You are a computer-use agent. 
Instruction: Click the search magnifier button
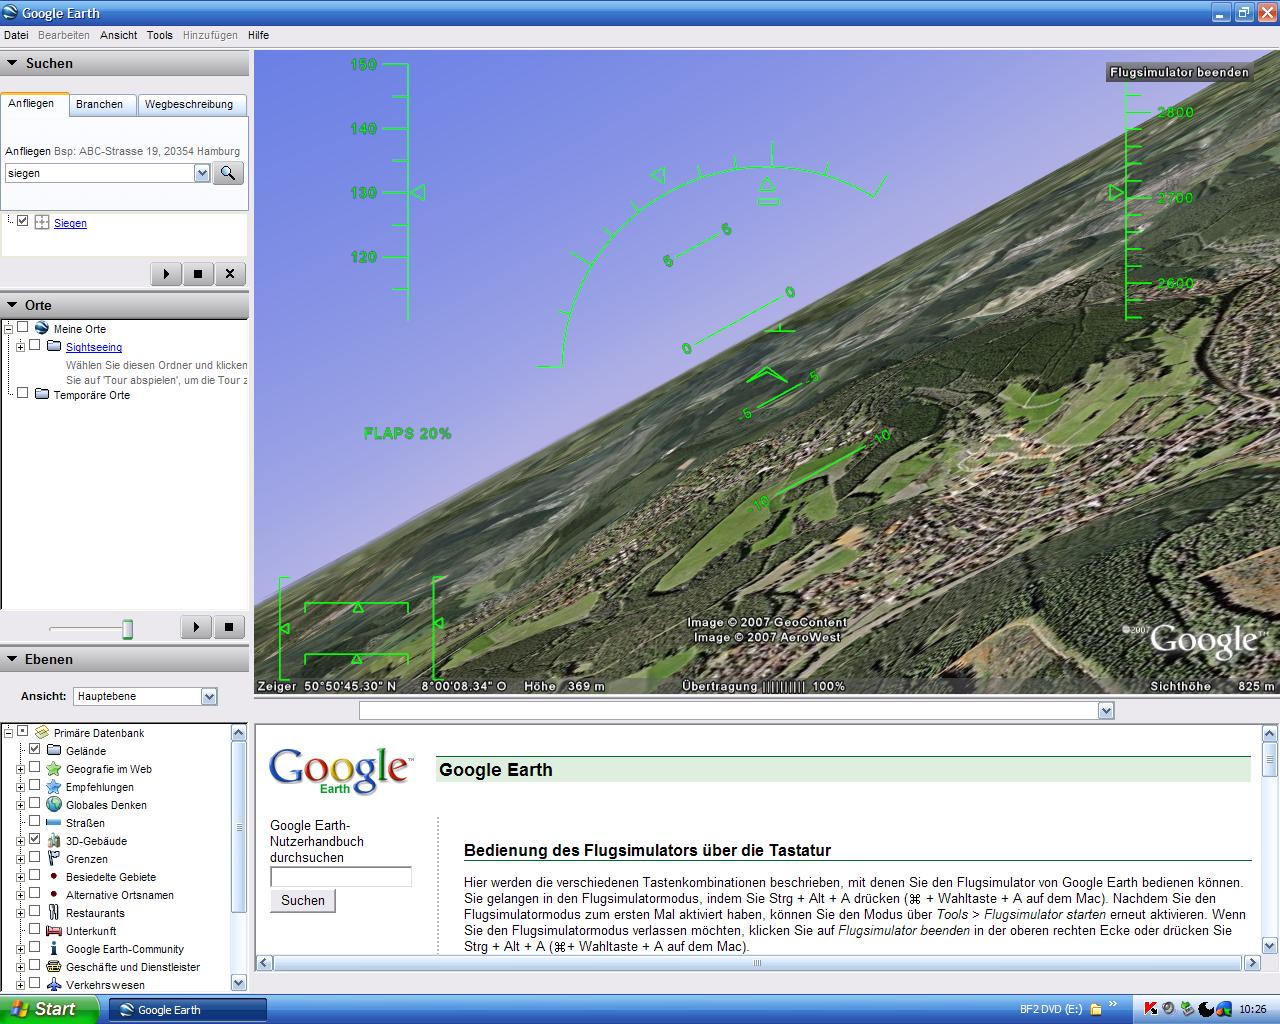229,173
